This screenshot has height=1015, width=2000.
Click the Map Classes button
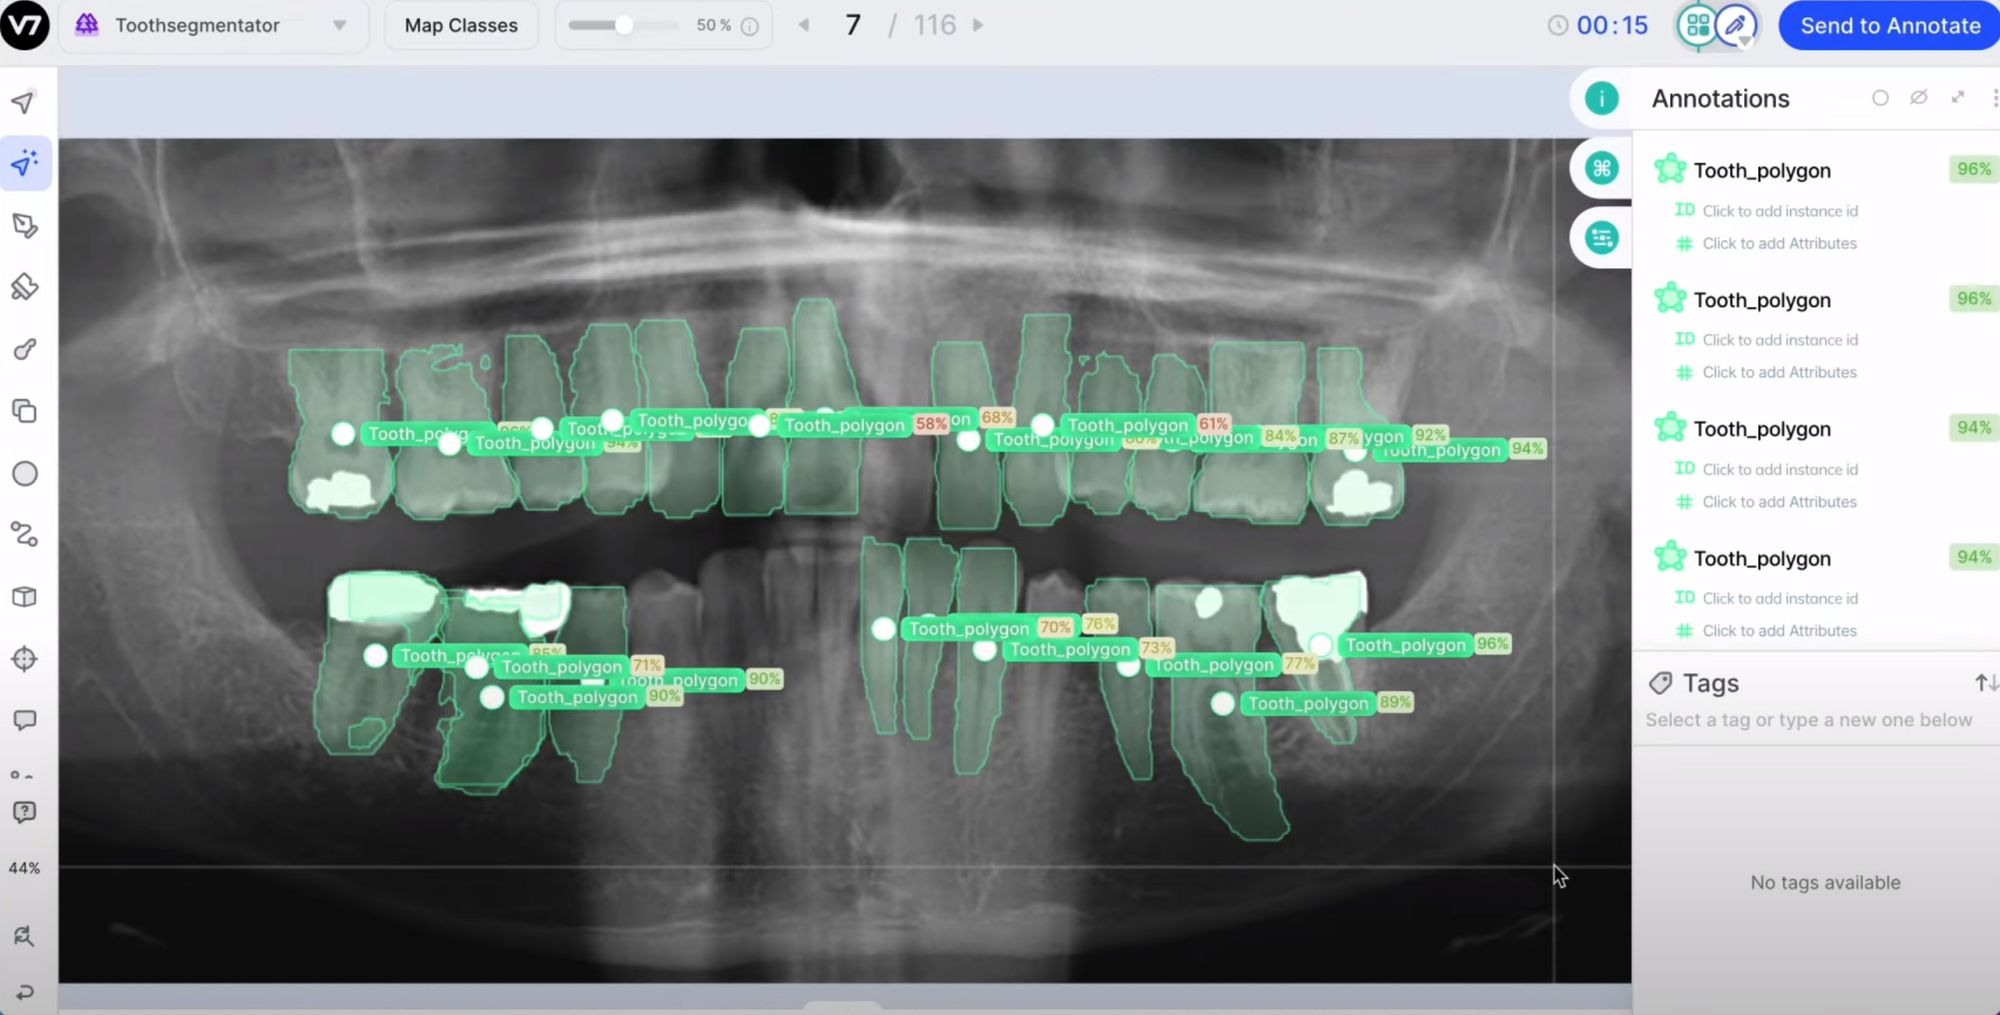461,25
